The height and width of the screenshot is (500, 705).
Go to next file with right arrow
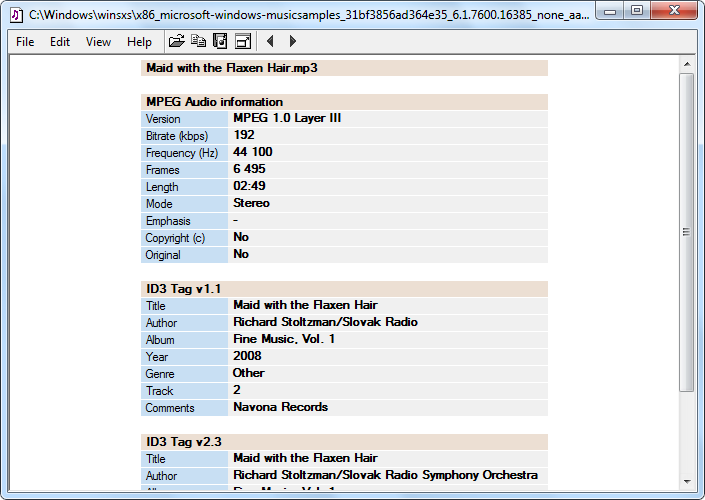[293, 41]
